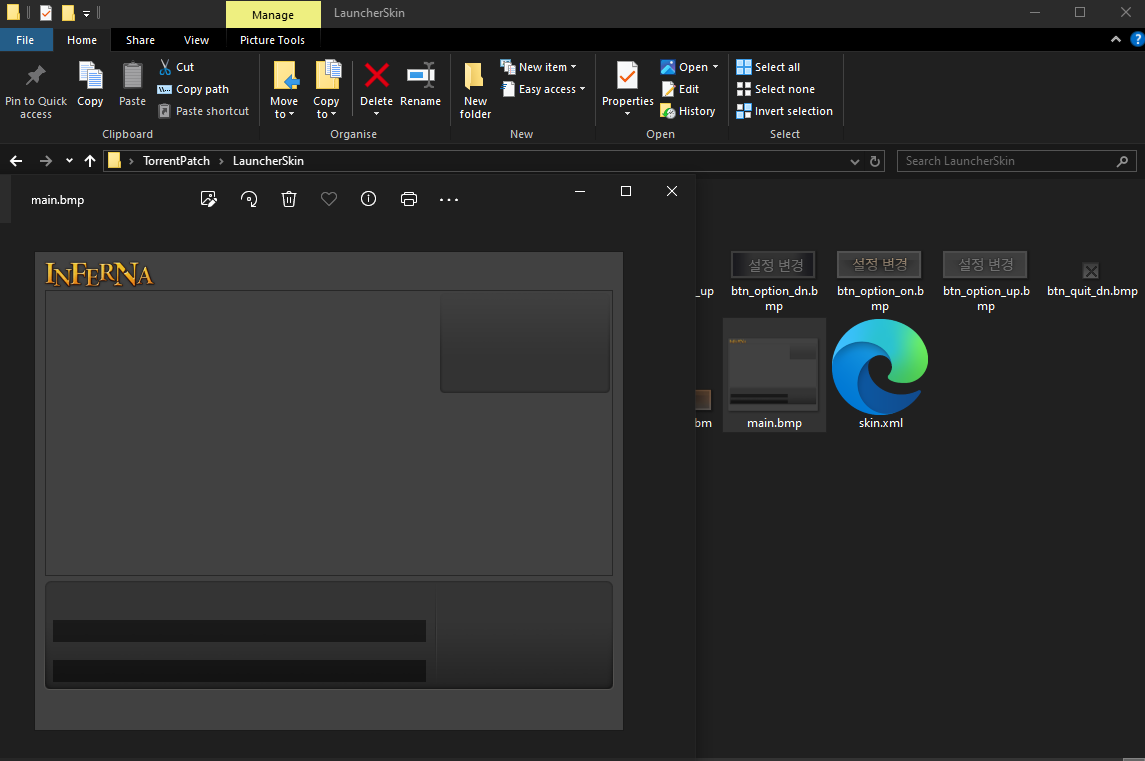The image size is (1145, 761).
Task: Select the skin.xml file
Action: [881, 375]
